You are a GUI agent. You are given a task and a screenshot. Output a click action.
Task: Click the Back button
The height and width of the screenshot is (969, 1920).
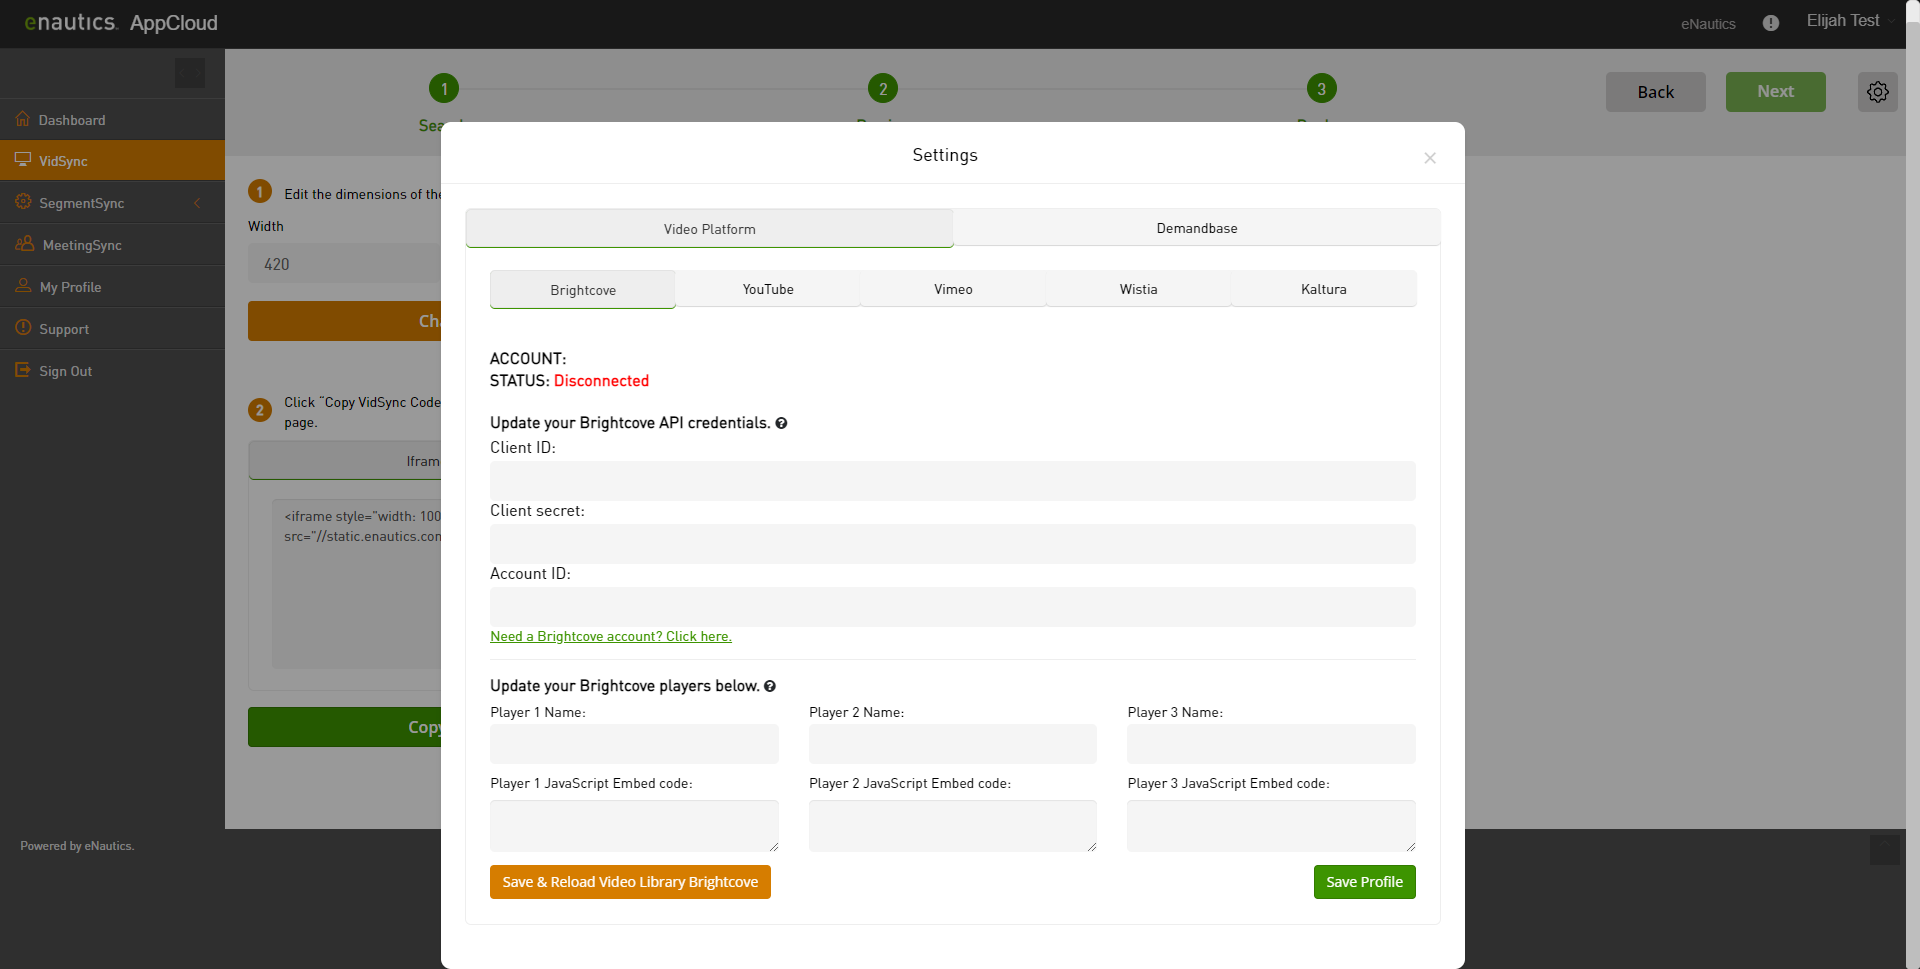(1656, 92)
